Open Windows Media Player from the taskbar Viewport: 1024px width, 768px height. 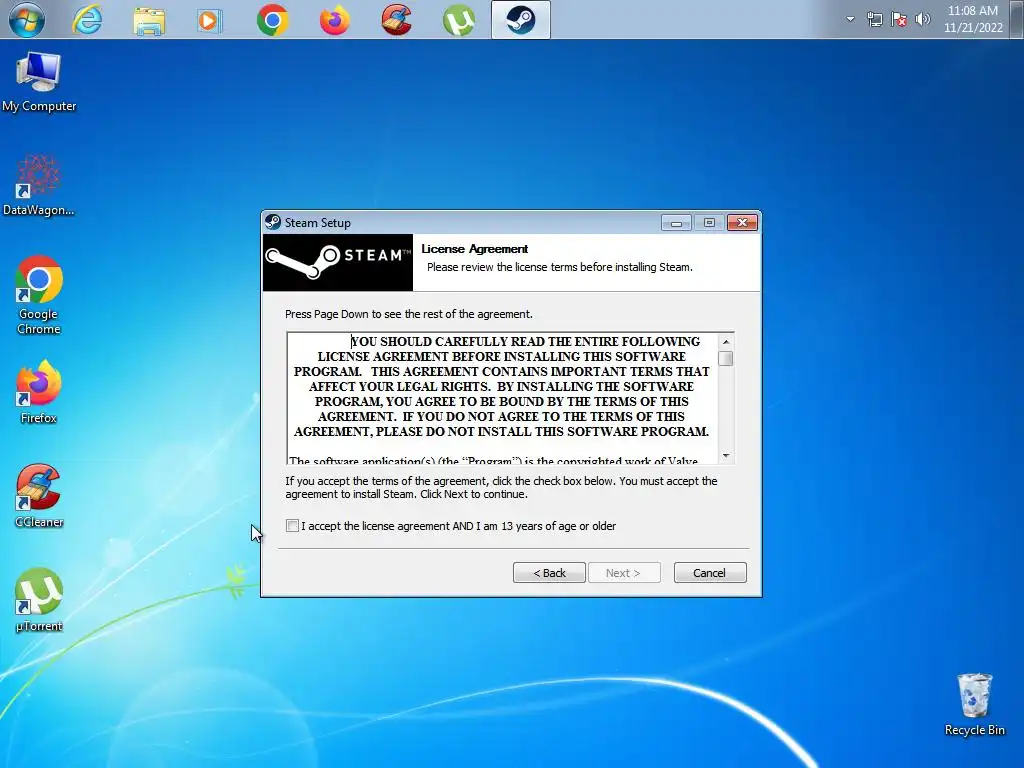pyautogui.click(x=210, y=21)
